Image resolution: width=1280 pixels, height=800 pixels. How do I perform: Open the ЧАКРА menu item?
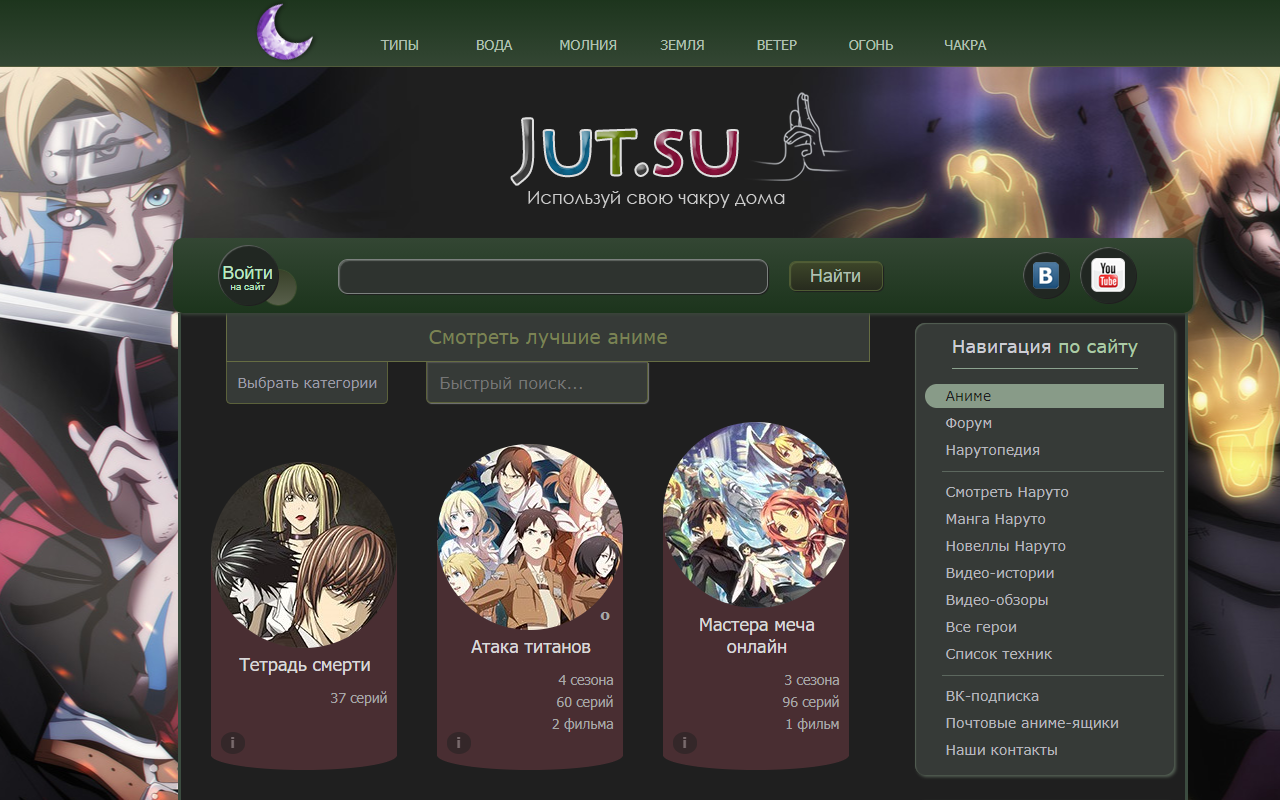point(965,45)
